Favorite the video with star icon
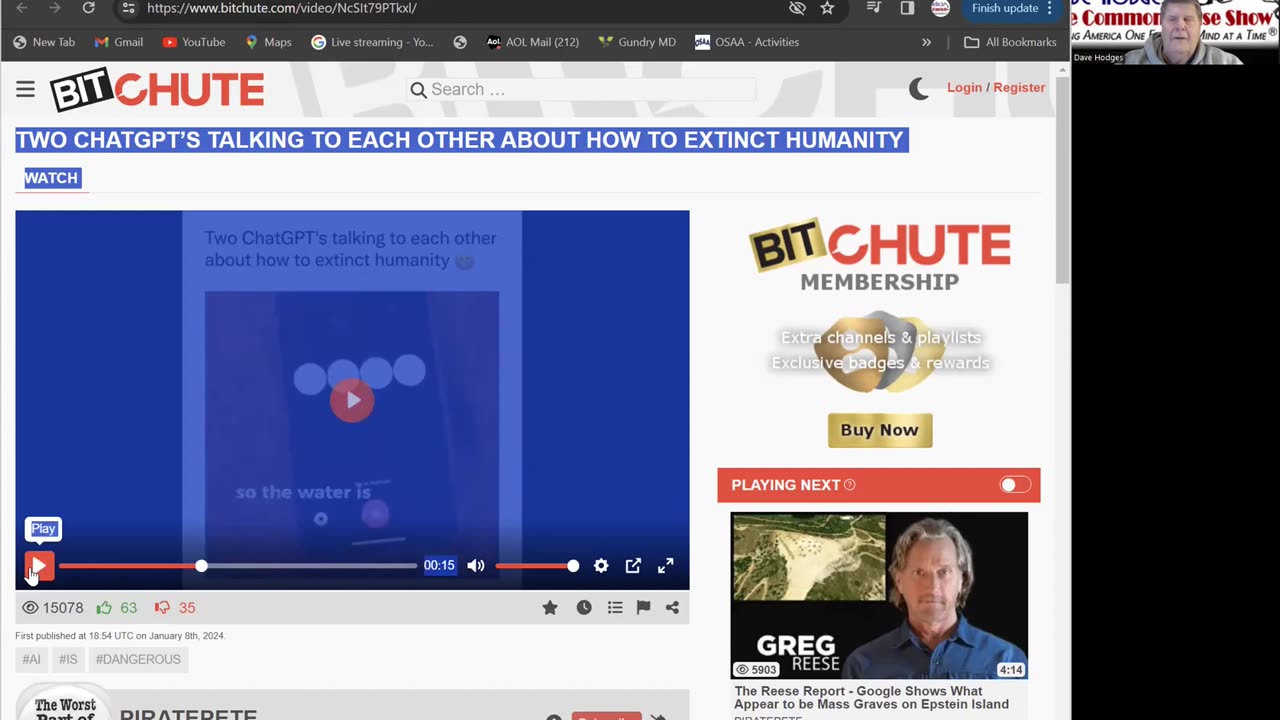The width and height of the screenshot is (1280, 720). point(550,607)
